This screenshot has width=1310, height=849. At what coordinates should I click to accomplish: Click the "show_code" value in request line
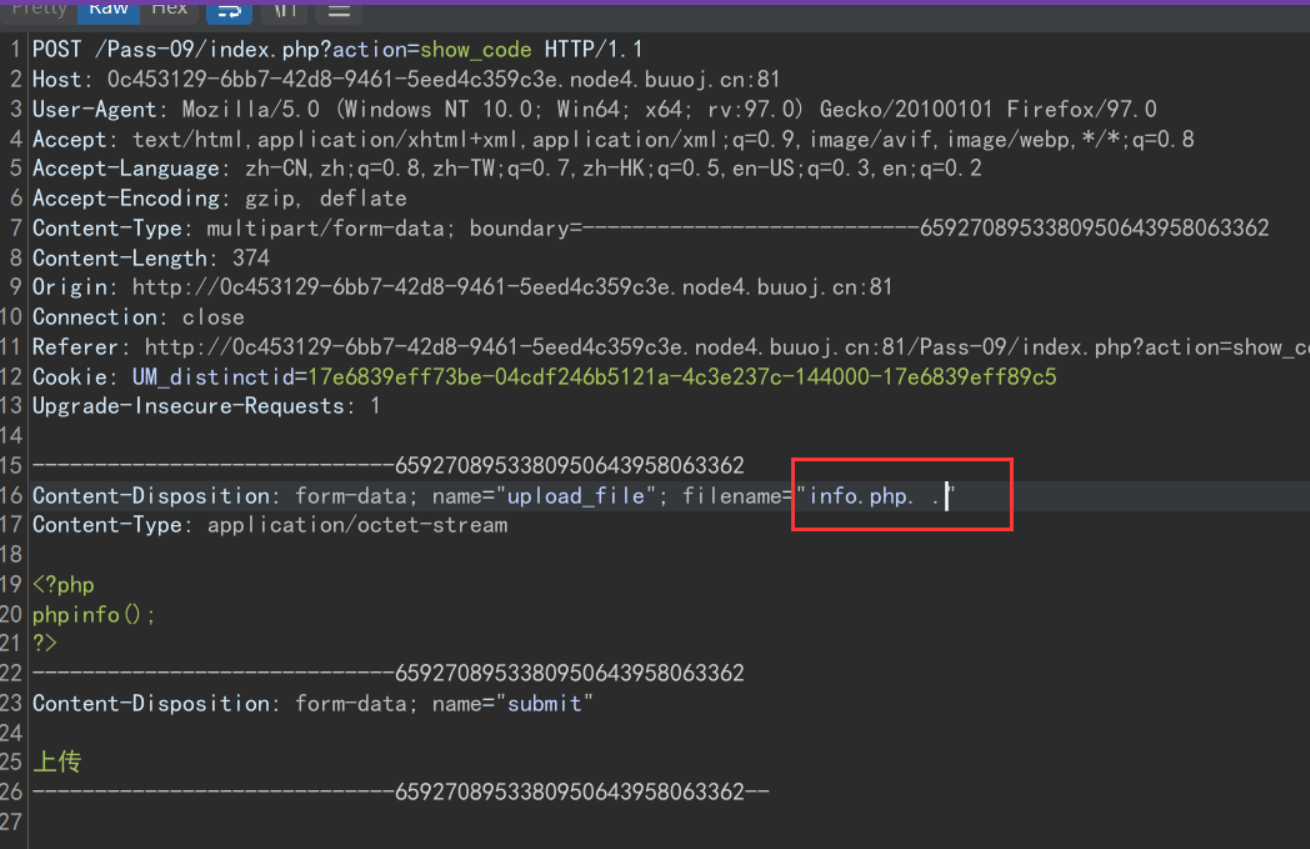478,50
